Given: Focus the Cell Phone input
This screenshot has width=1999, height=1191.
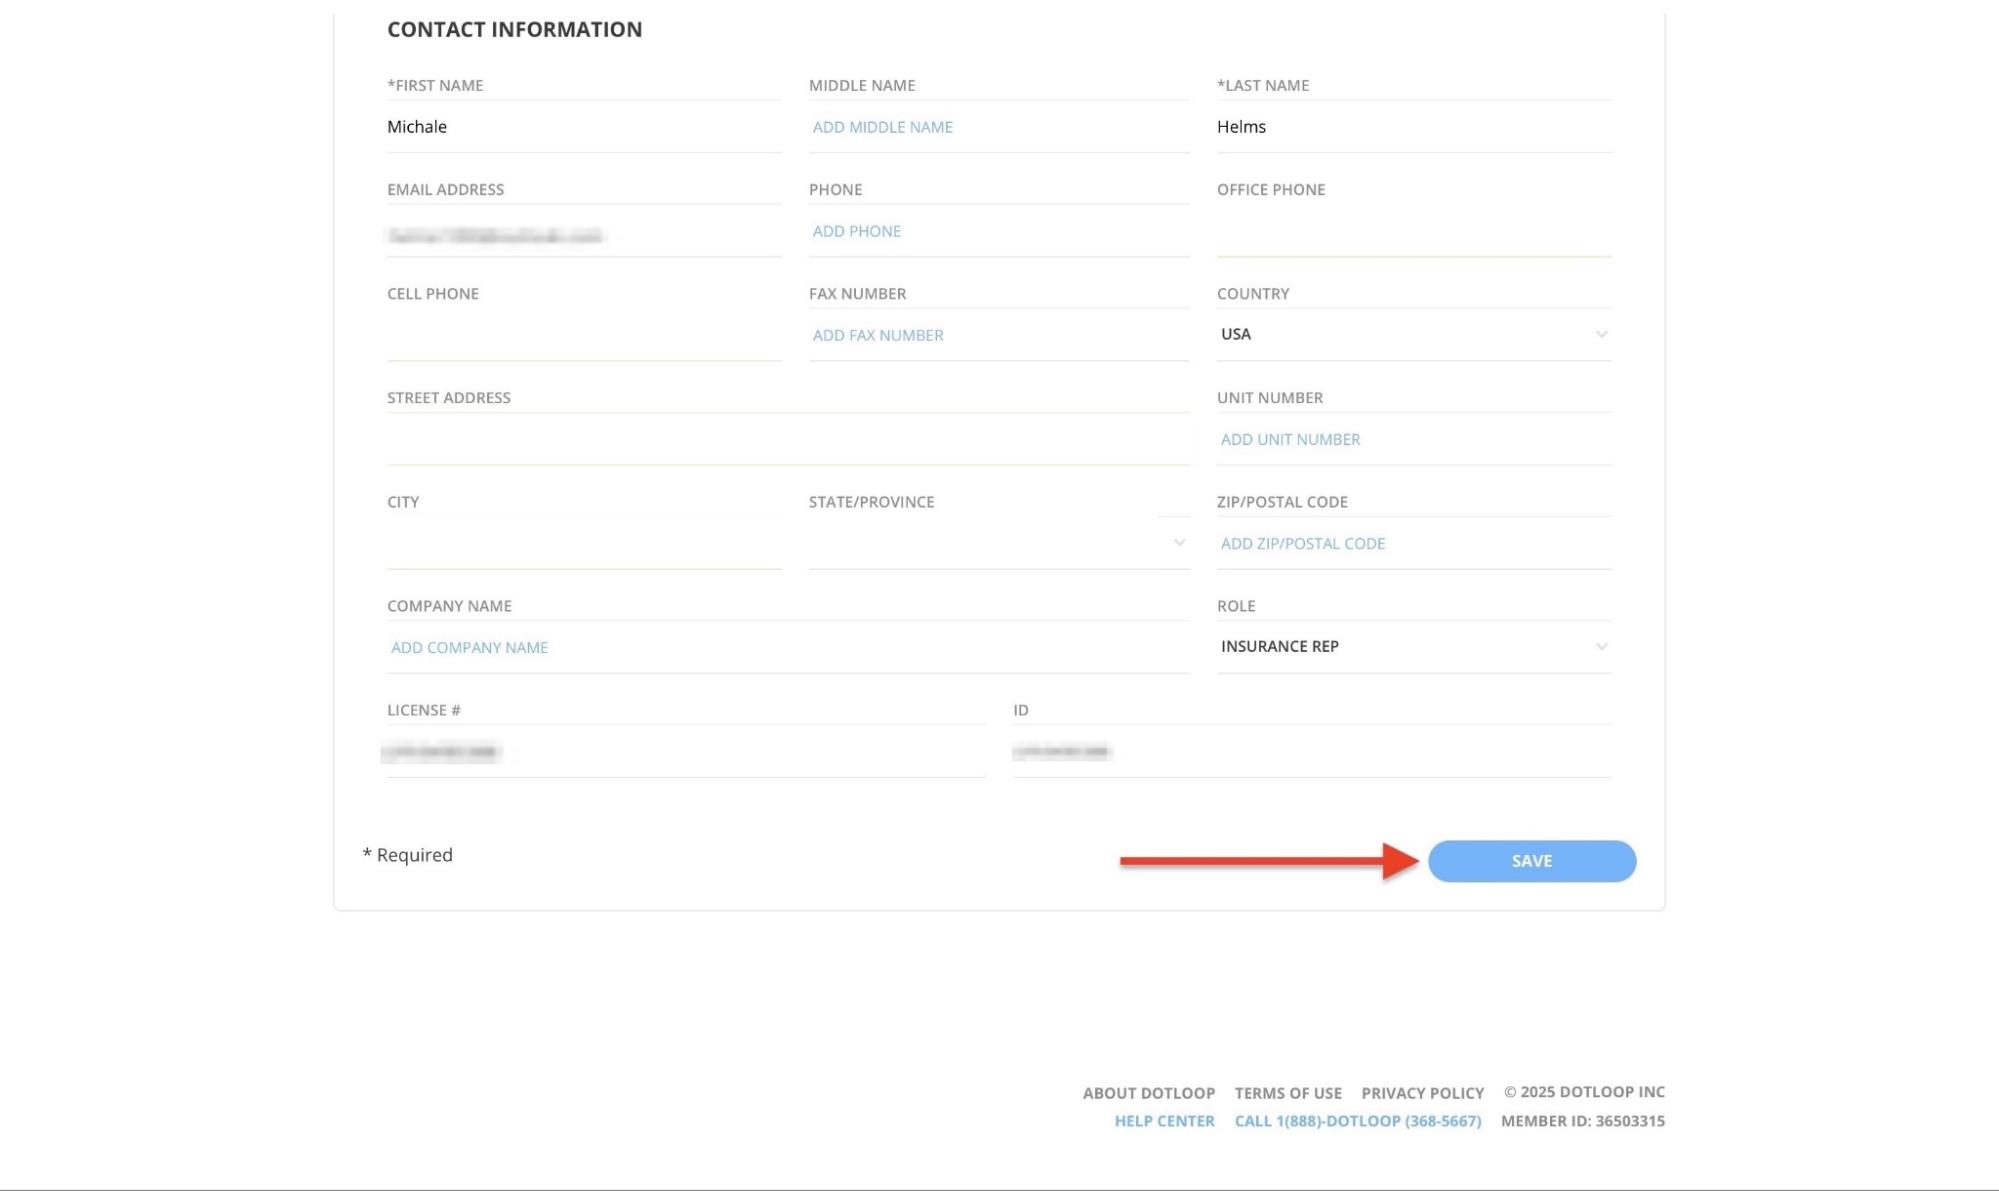Looking at the screenshot, I should tap(583, 337).
